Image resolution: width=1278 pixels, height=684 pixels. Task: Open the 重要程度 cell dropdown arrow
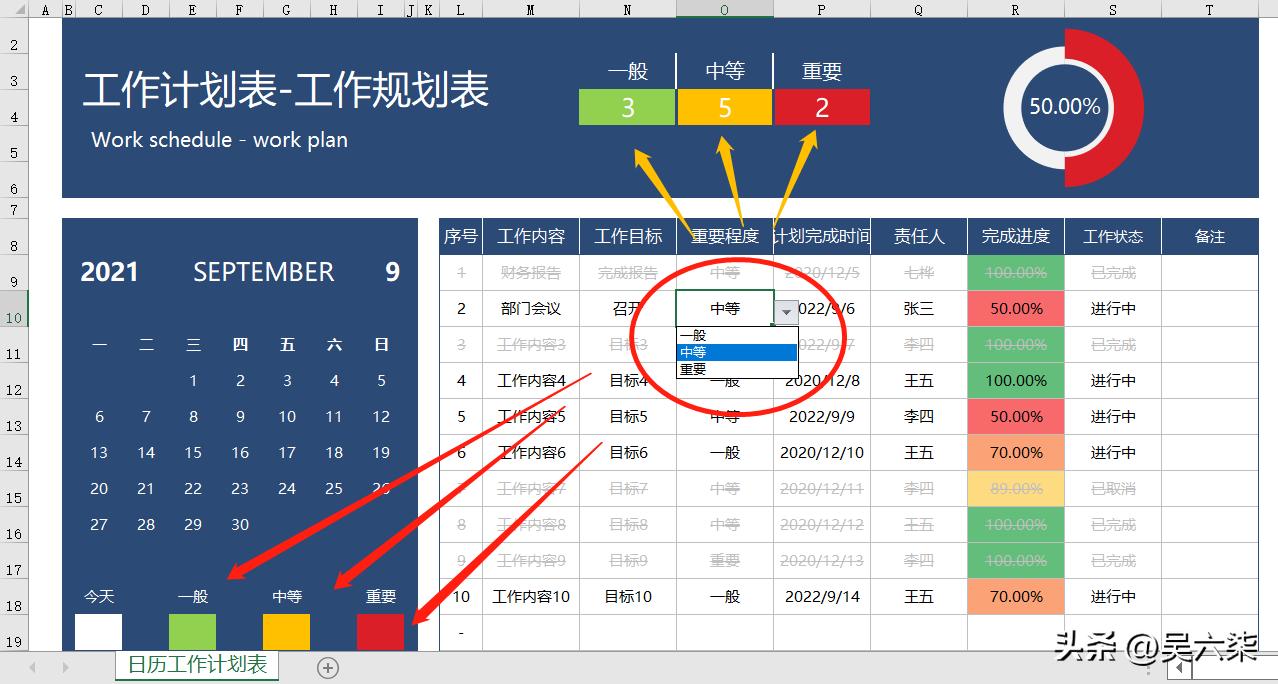(x=786, y=312)
